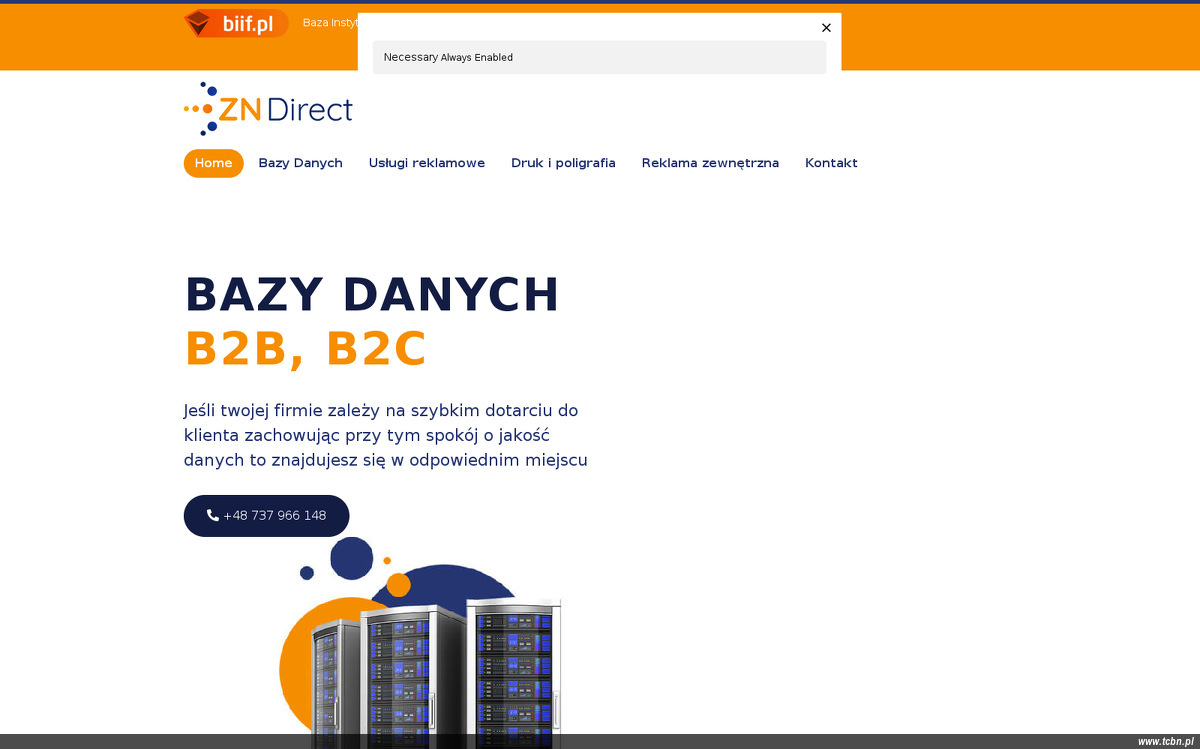Click the biif.pl logo in the orange header
This screenshot has height=749, width=1200.
click(236, 24)
